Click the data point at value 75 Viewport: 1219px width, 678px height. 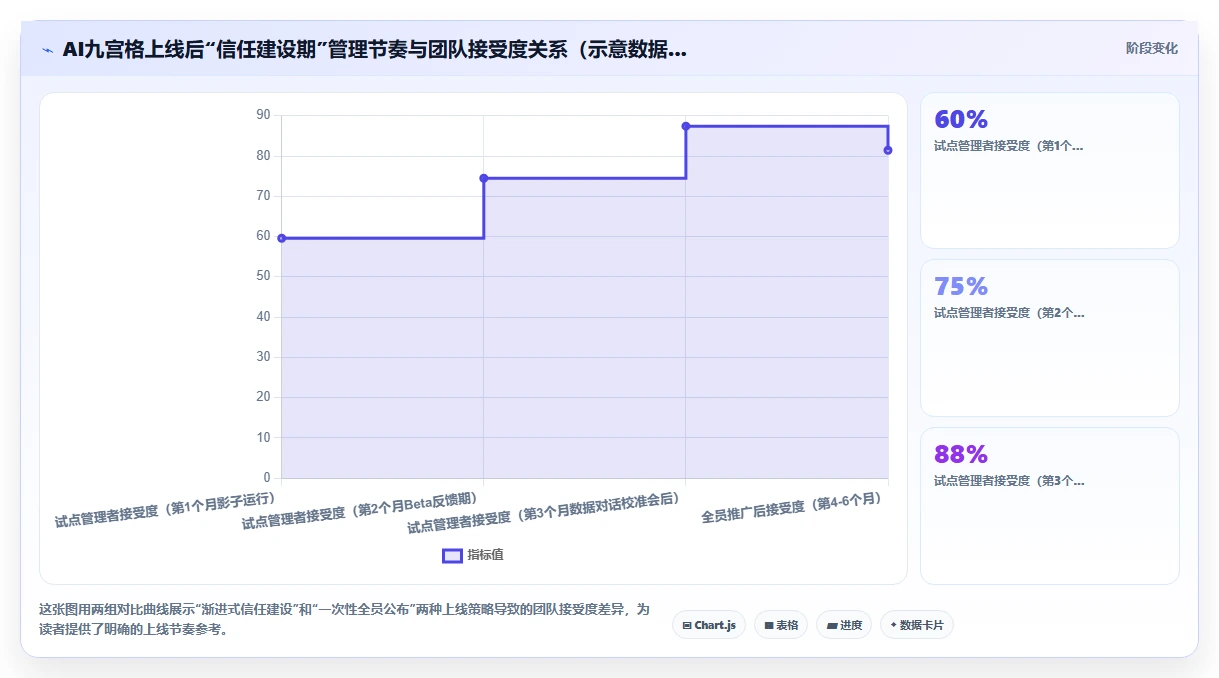click(x=484, y=178)
